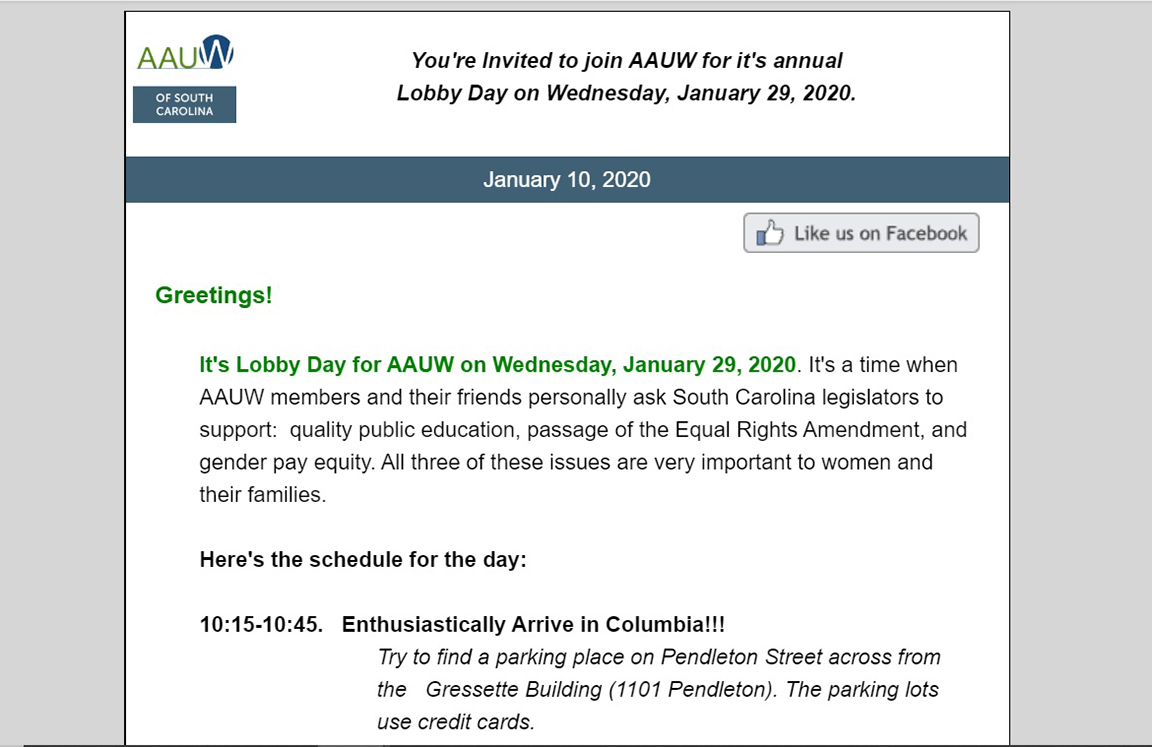
Task: Click the AAUW logo
Action: tap(185, 53)
